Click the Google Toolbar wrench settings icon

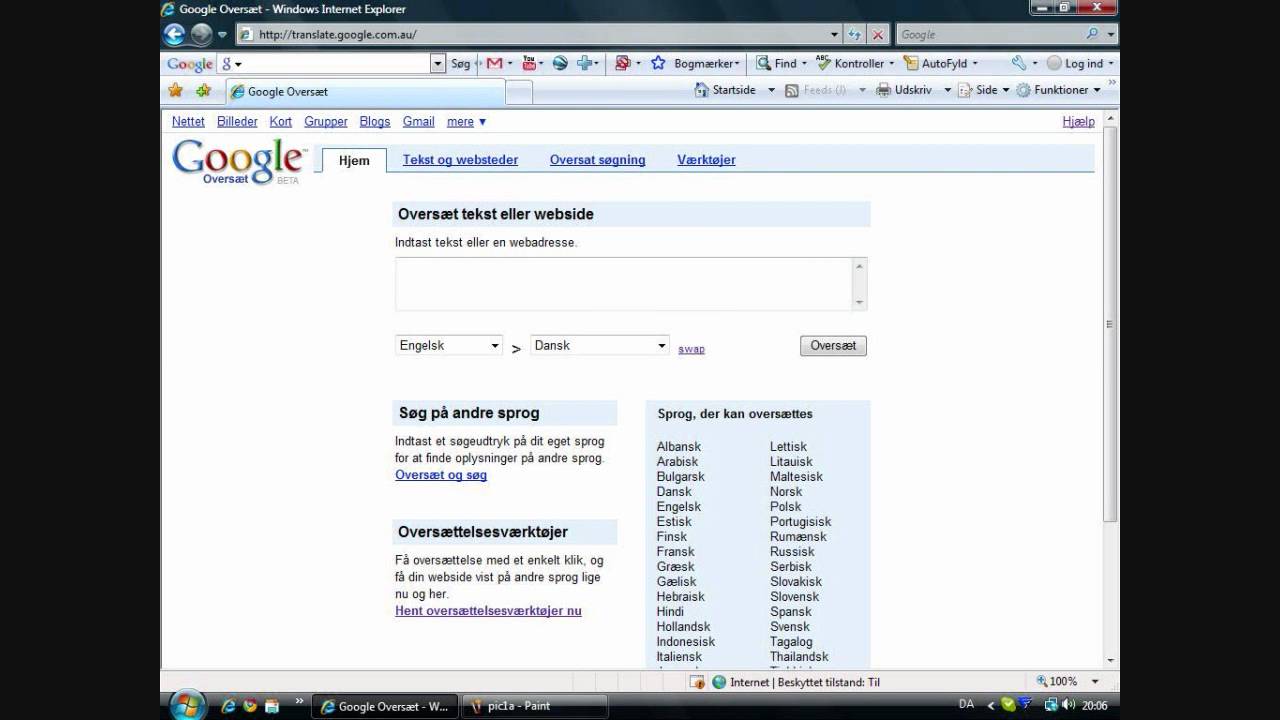click(x=1019, y=63)
